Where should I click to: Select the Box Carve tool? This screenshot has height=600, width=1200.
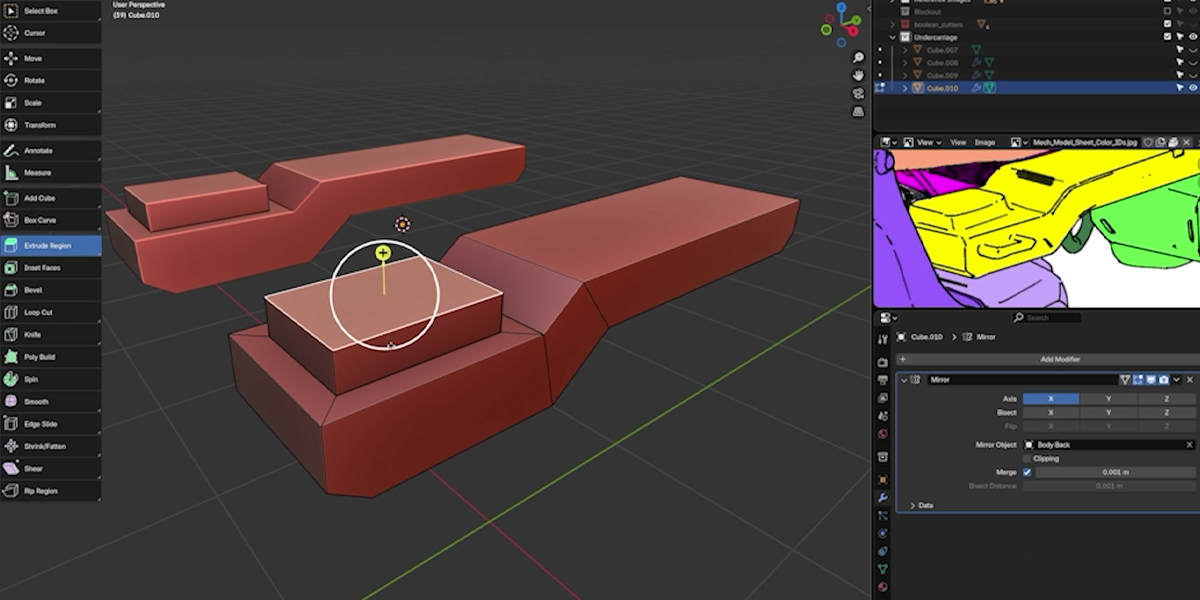tap(50, 220)
